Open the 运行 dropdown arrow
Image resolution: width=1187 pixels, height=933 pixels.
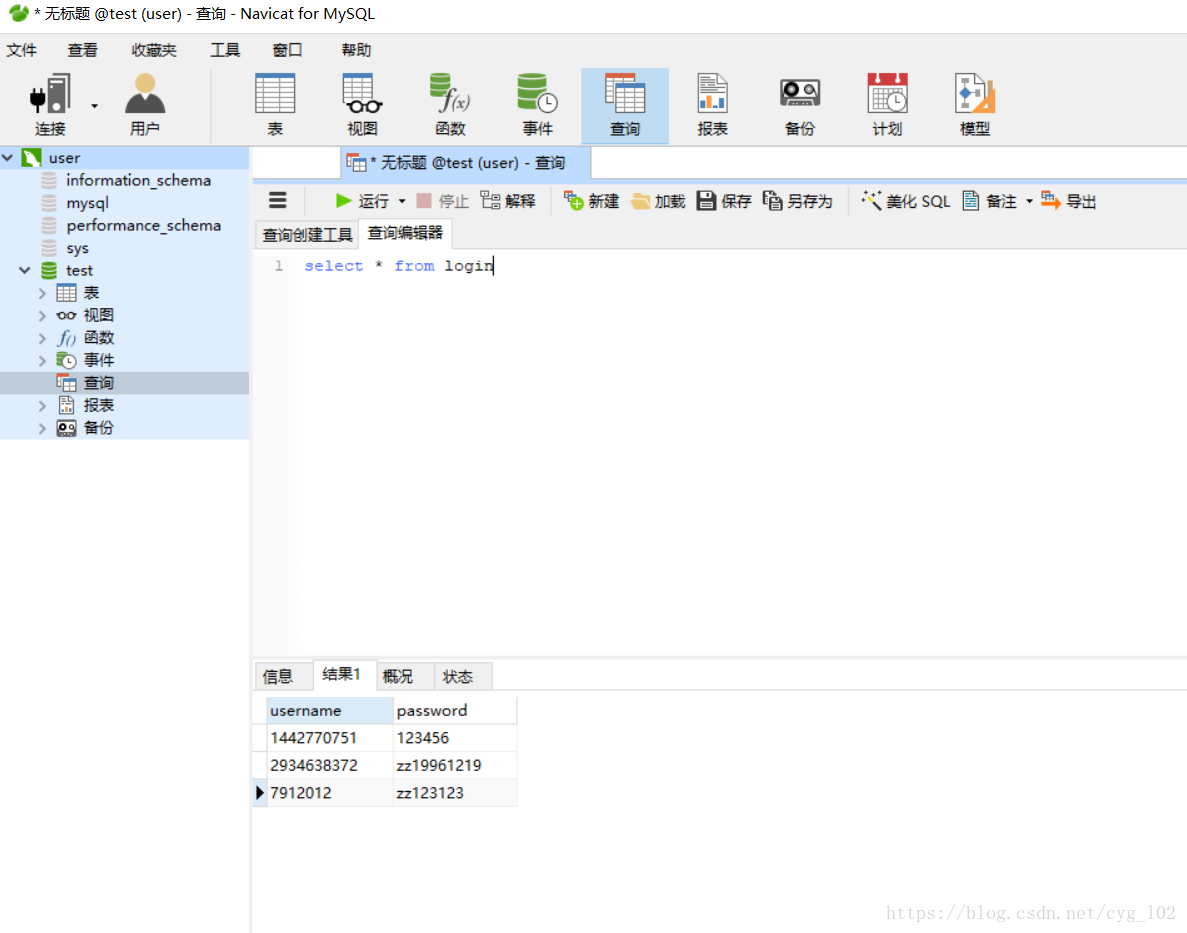(x=402, y=201)
